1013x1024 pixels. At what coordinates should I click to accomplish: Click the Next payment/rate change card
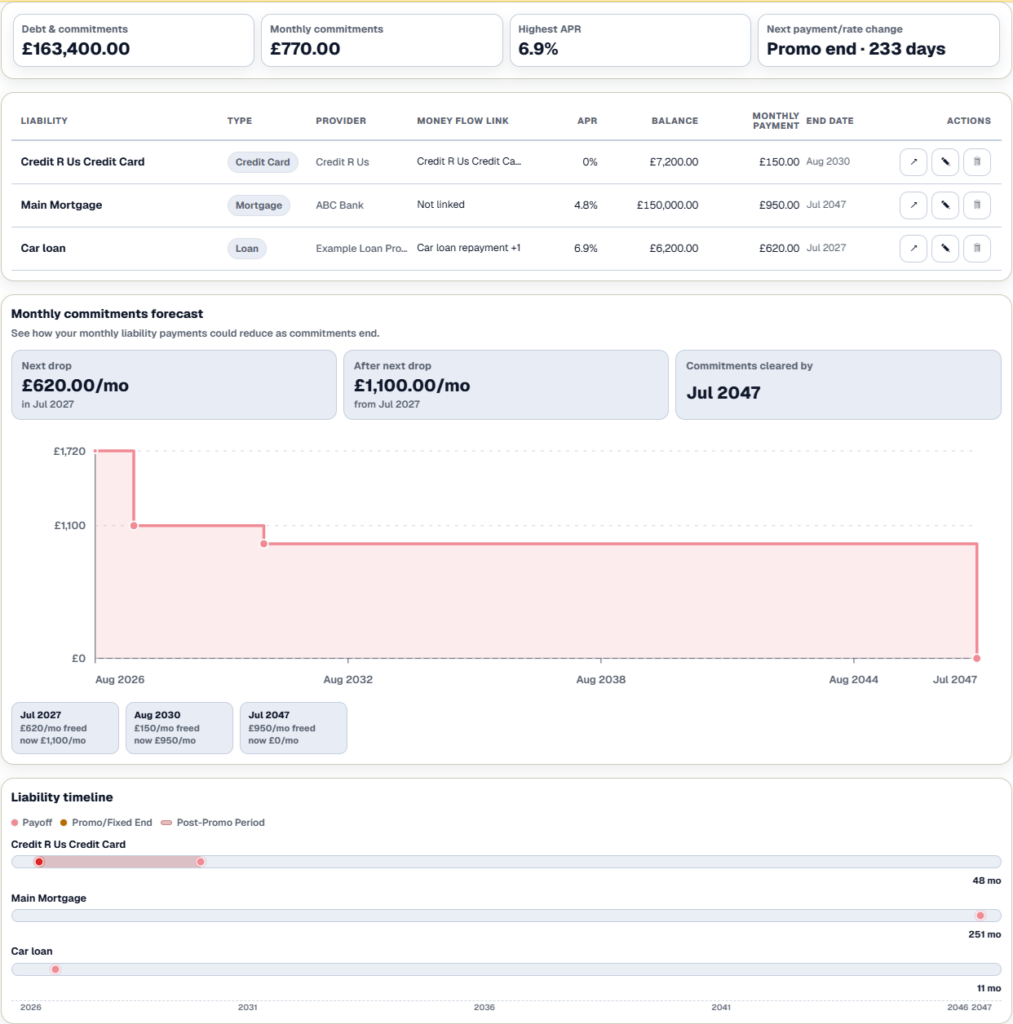coord(878,40)
